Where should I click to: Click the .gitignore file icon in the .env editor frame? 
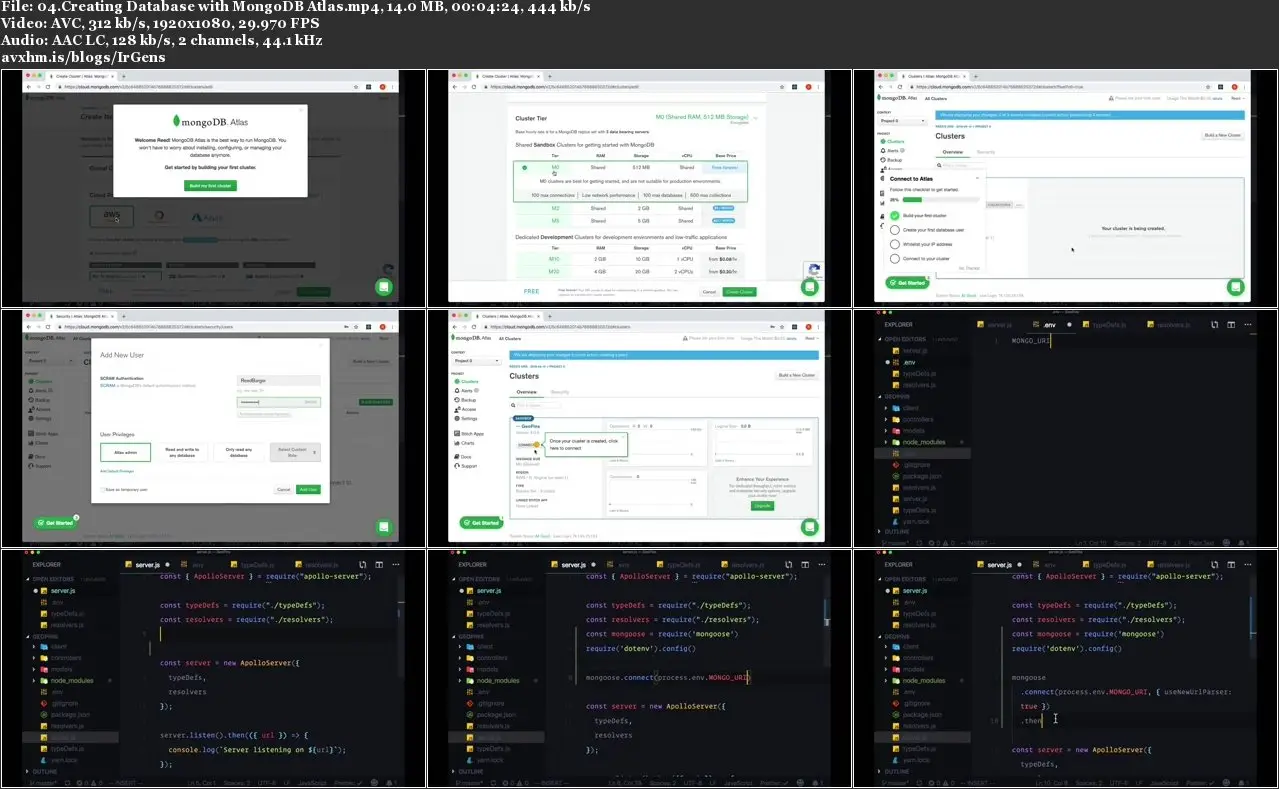coord(895,464)
